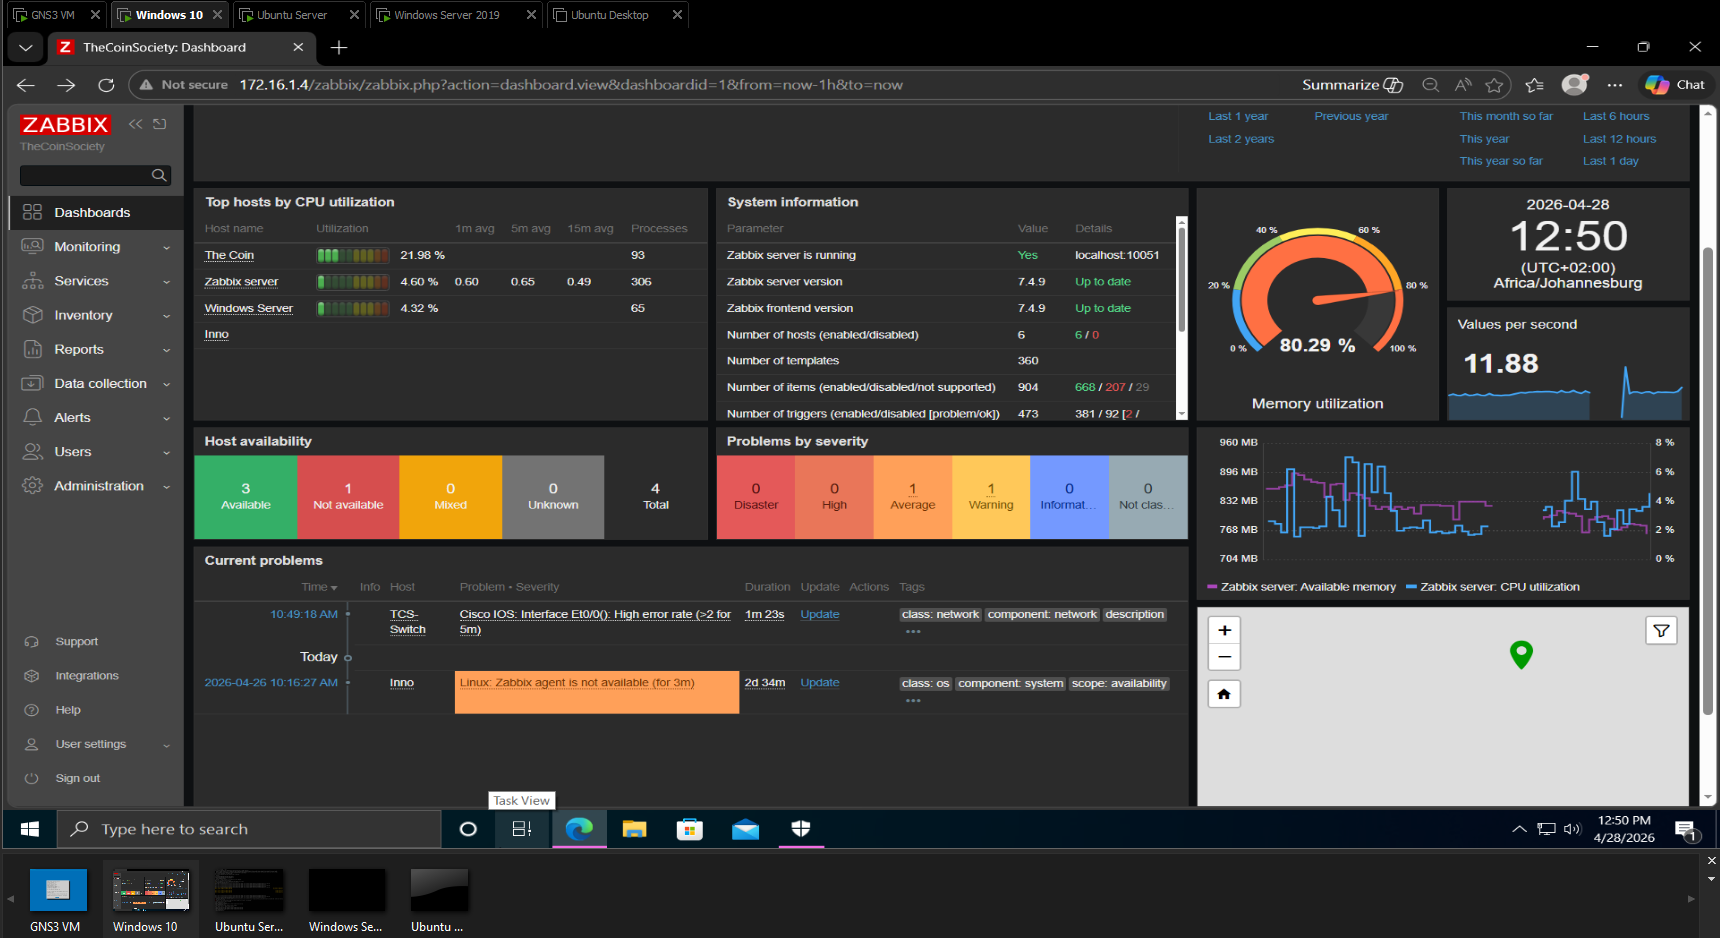Open the Cisco IOS interface error problem
This screenshot has width=1720, height=938.
[x=595, y=622]
